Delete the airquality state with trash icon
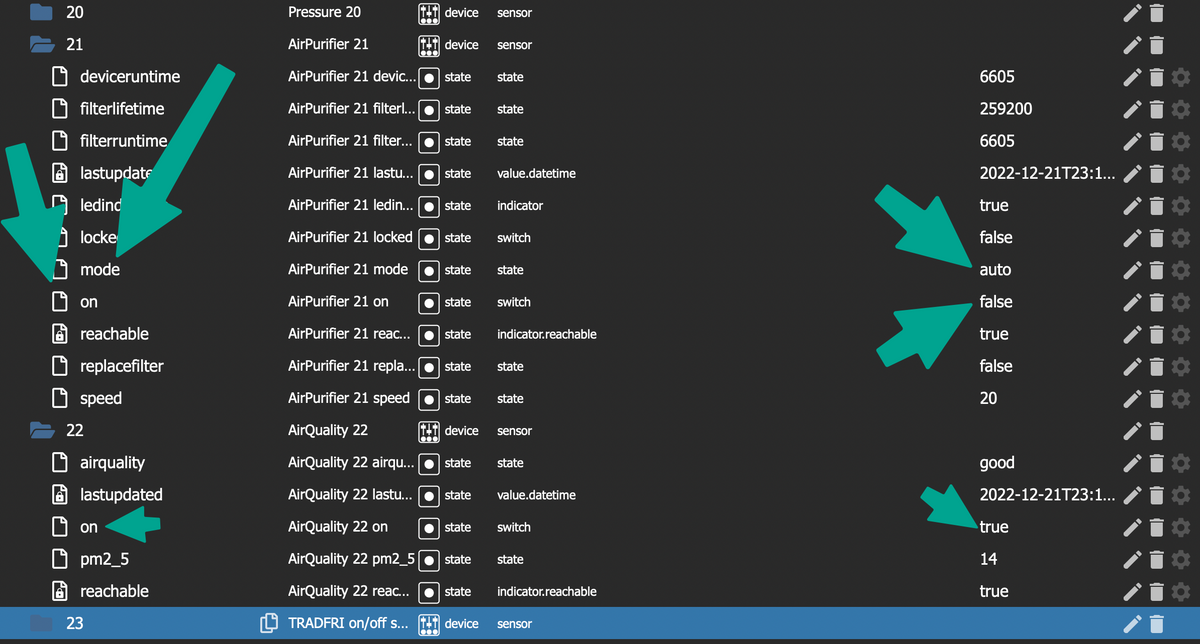The image size is (1200, 644). click(x=1156, y=463)
